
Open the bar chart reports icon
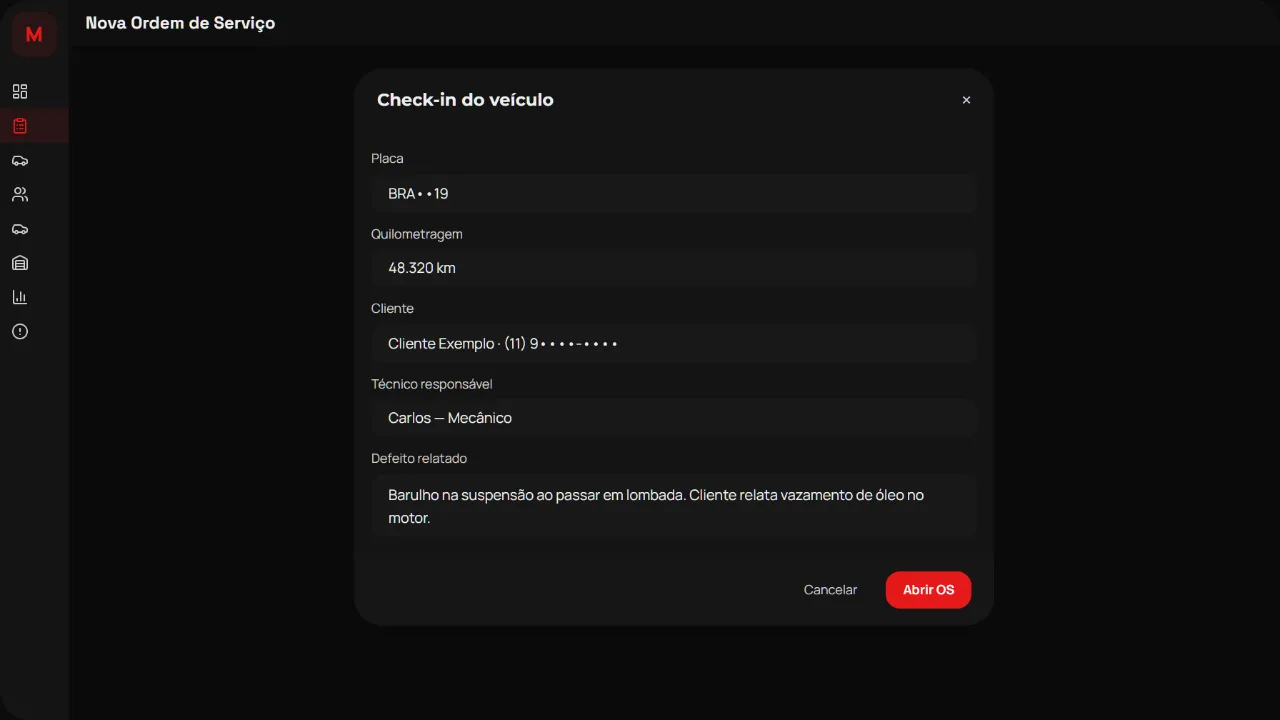[20, 297]
